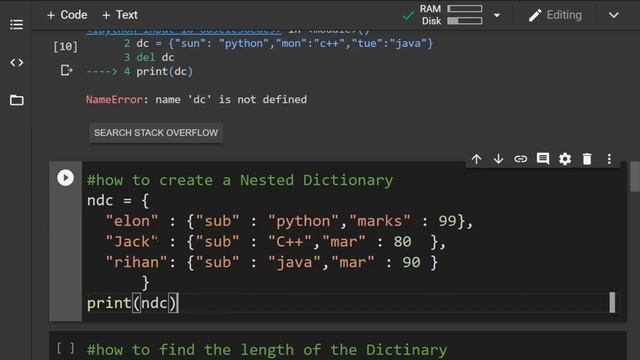Copy link to the cell
Image resolution: width=640 pixels, height=360 pixels.
point(520,159)
